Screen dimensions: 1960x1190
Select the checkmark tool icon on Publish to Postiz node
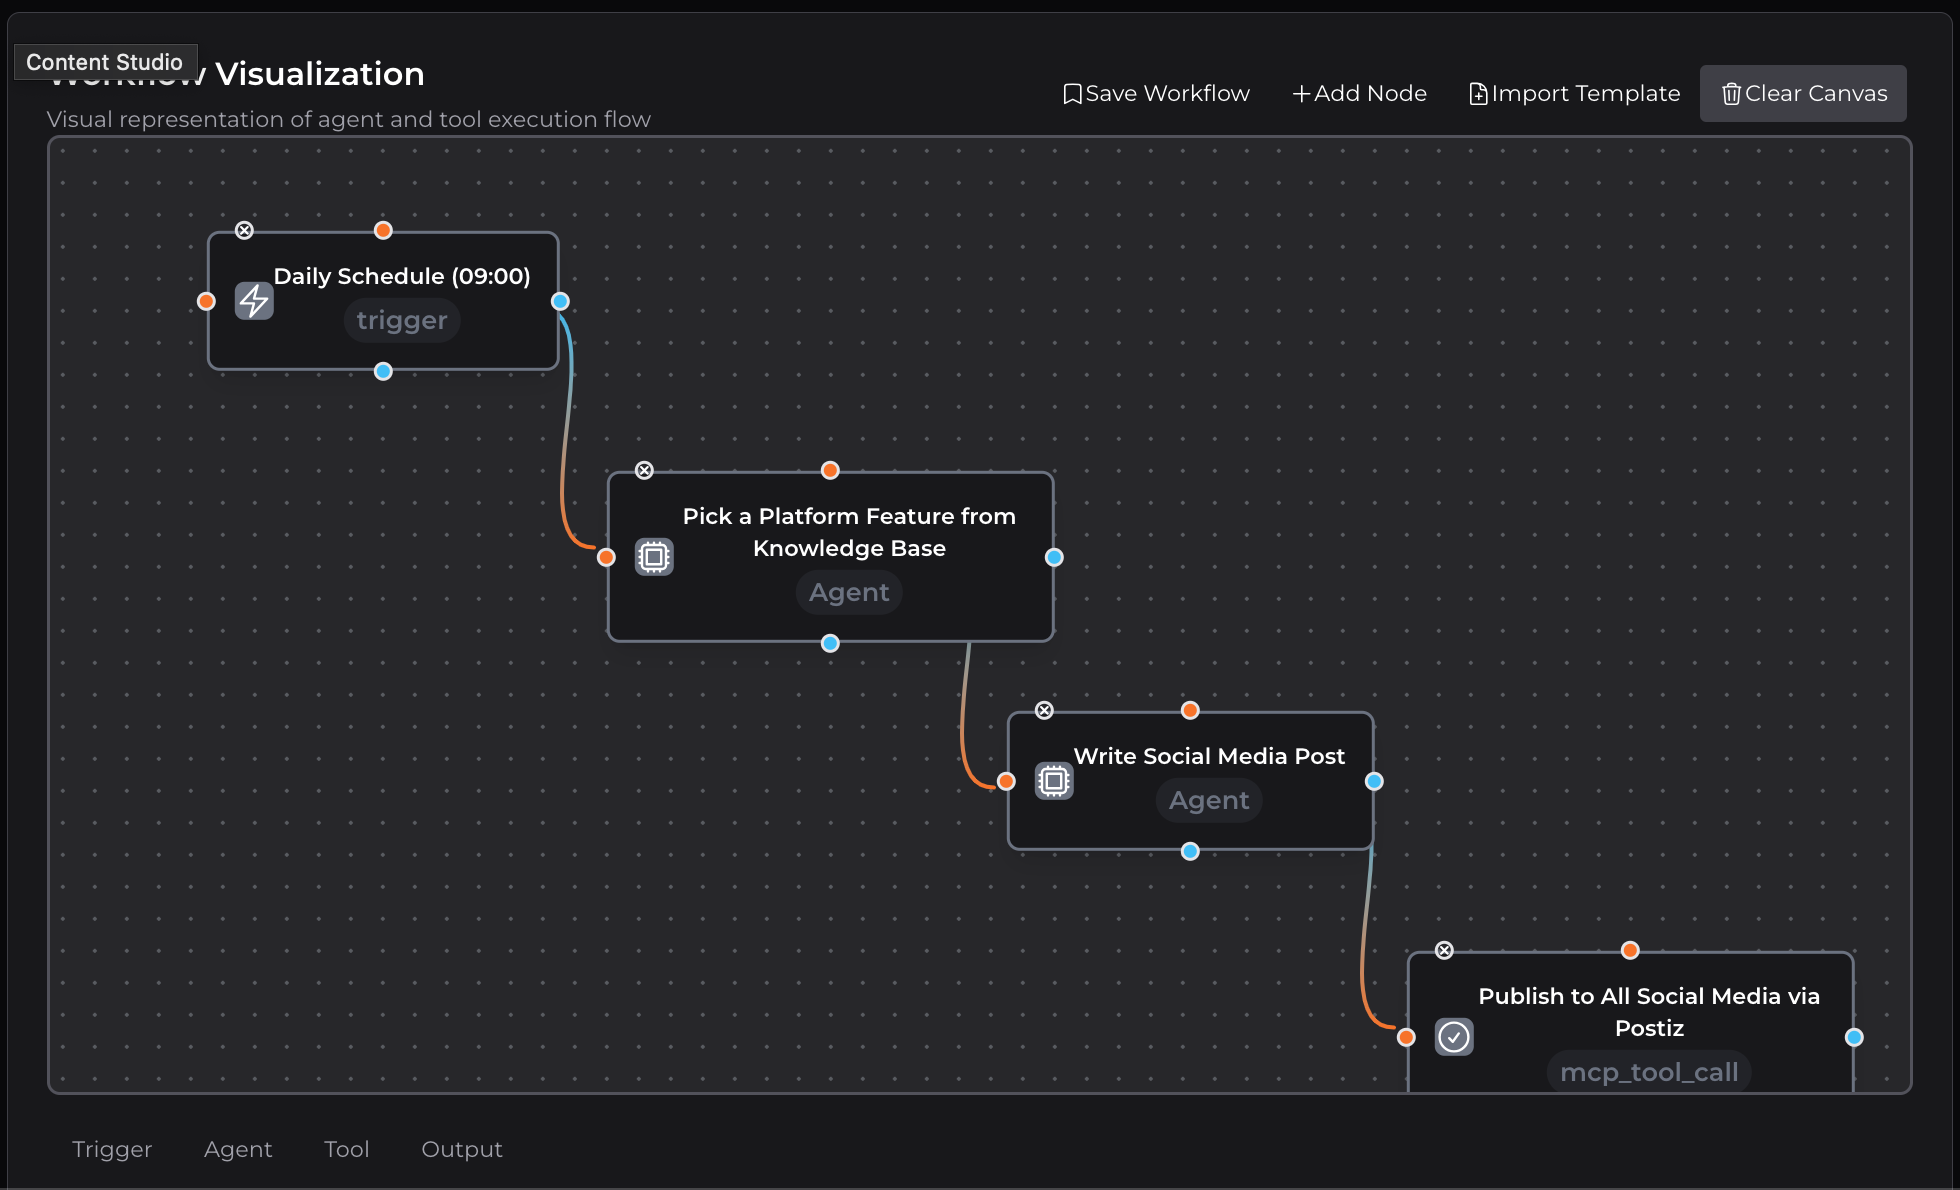click(1454, 1037)
